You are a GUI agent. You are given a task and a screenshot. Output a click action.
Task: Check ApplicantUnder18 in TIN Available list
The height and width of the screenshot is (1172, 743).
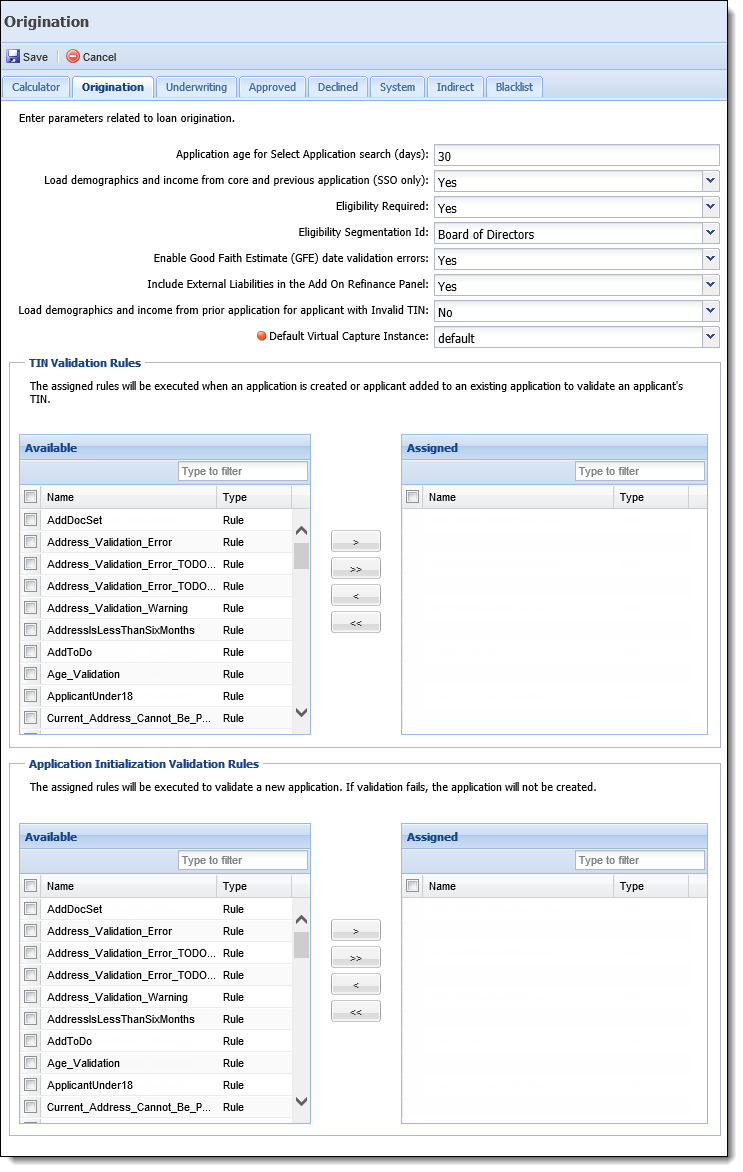31,696
